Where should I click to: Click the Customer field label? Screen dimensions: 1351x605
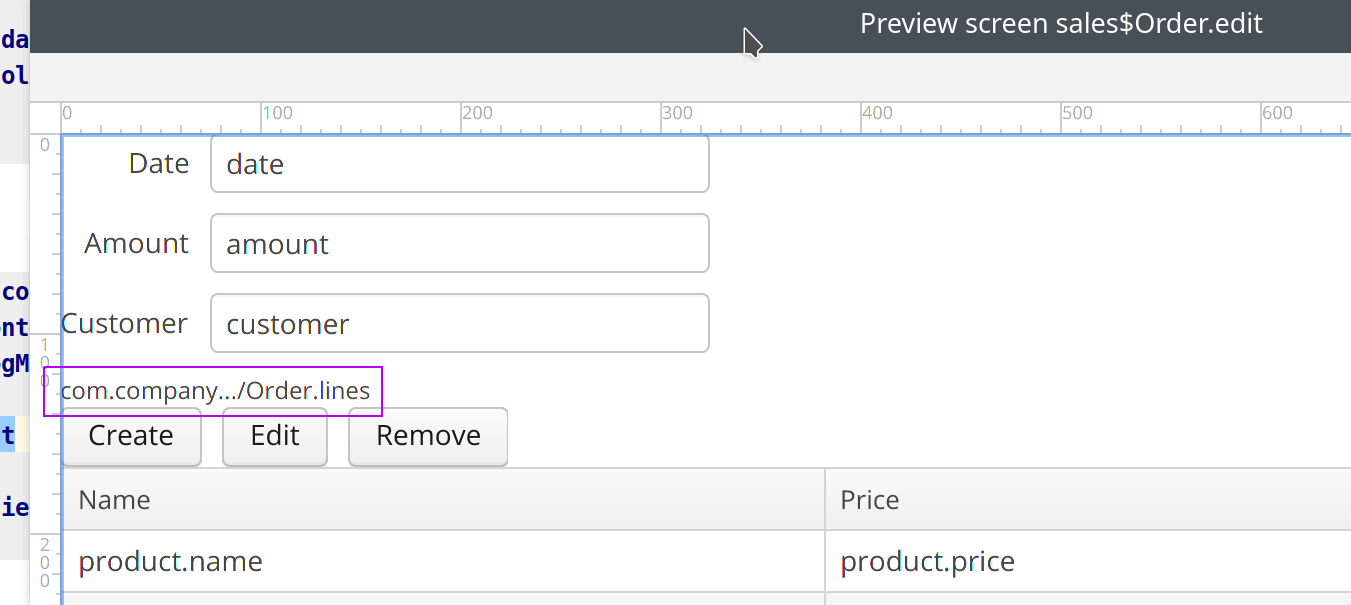coord(125,324)
